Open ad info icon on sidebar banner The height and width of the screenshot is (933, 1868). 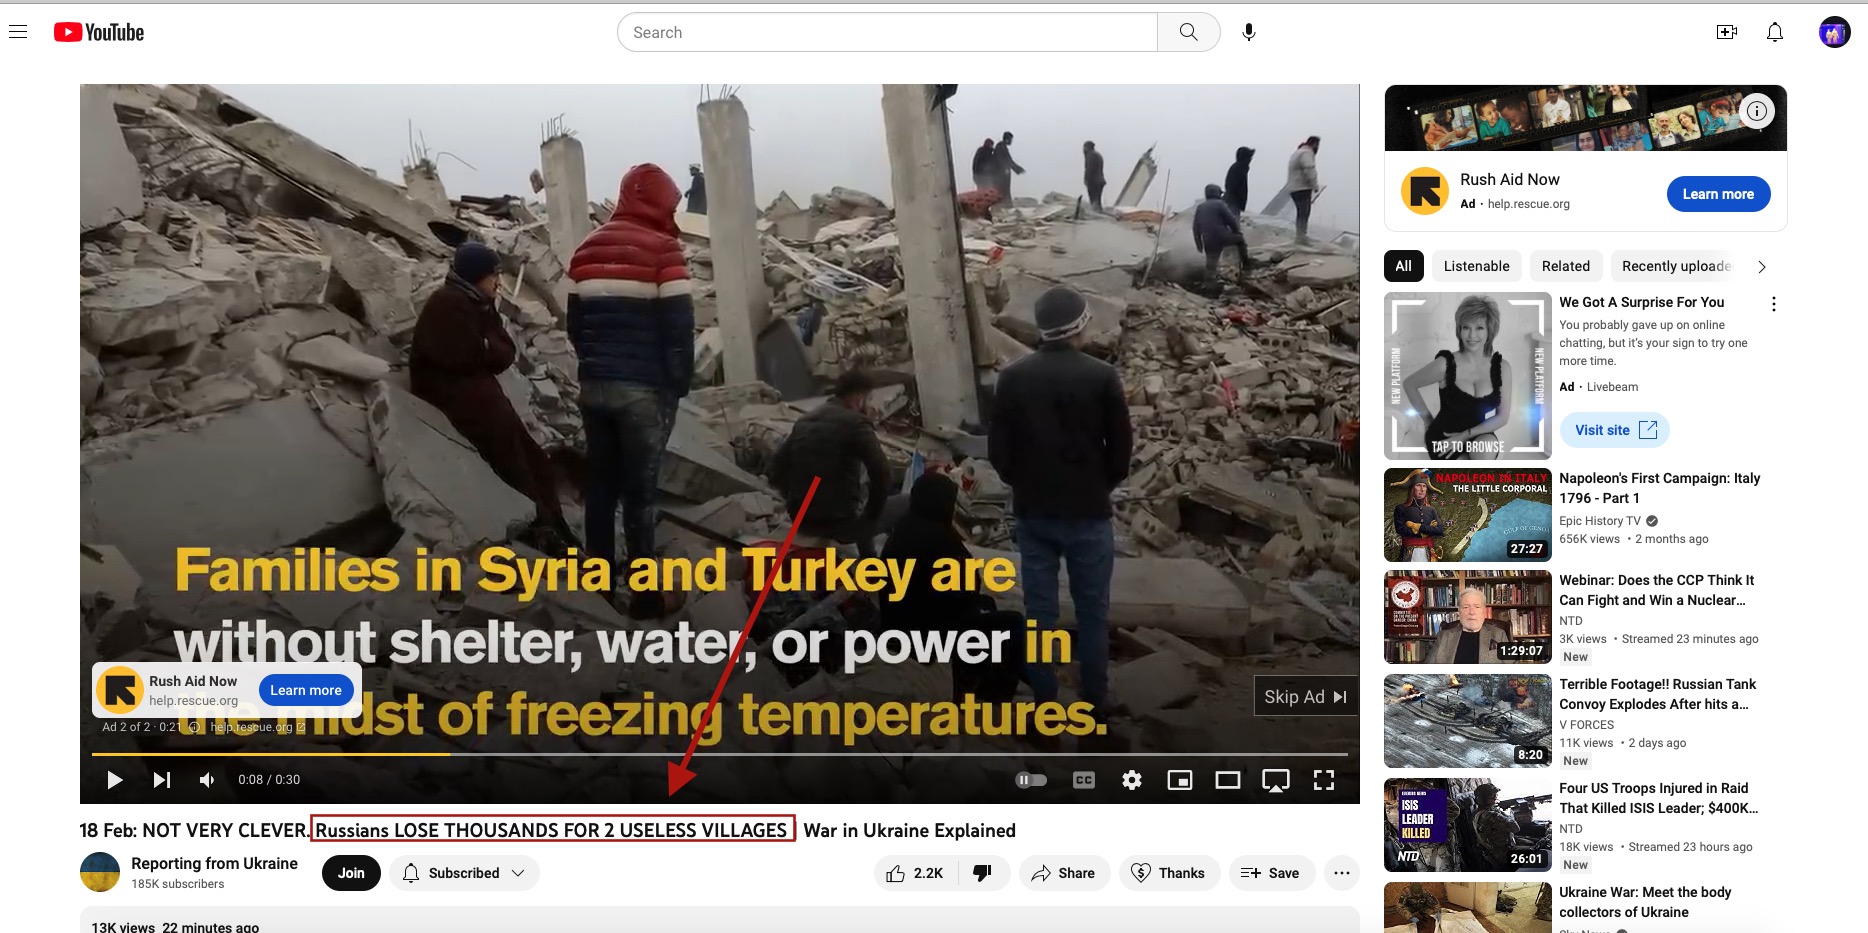pyautogui.click(x=1757, y=111)
